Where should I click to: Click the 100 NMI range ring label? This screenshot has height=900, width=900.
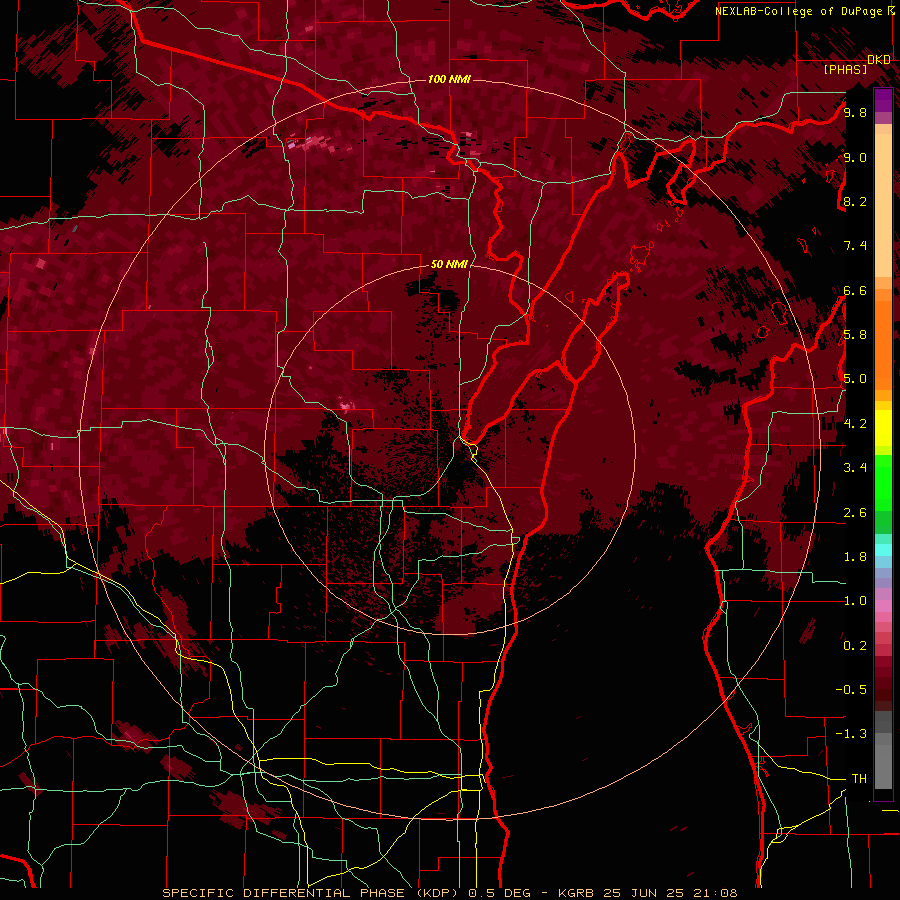(449, 79)
